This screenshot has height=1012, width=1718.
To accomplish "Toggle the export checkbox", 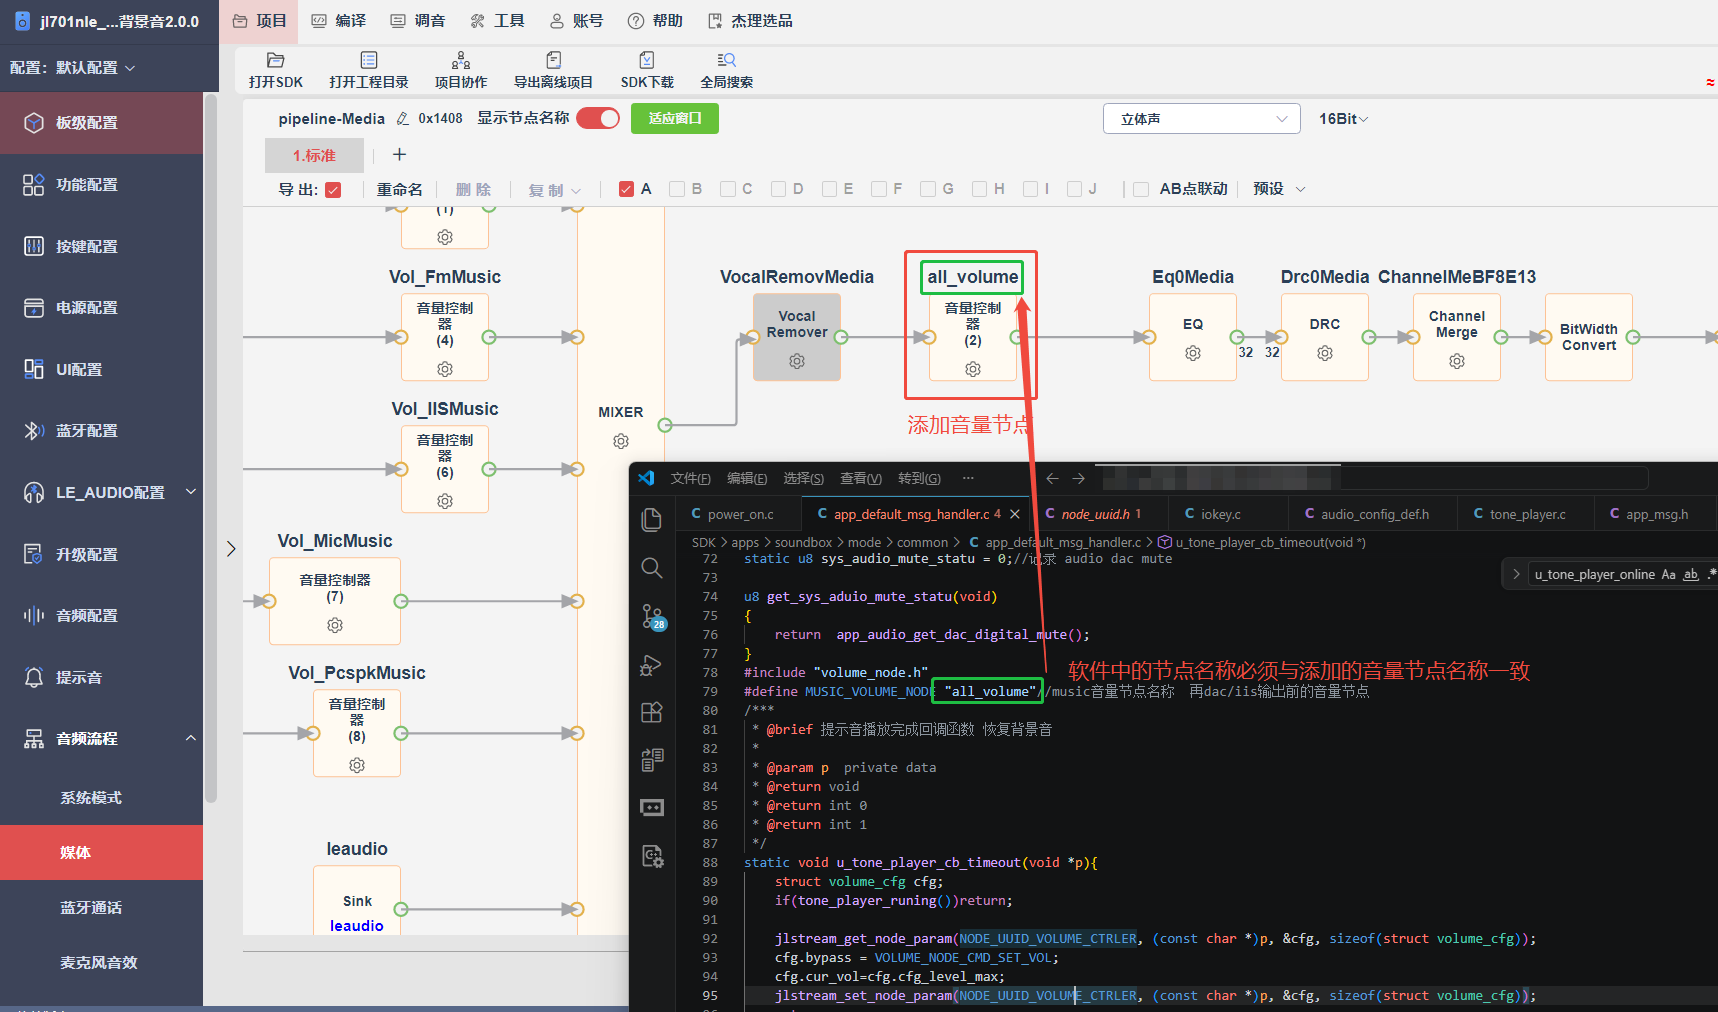I will (x=333, y=190).
